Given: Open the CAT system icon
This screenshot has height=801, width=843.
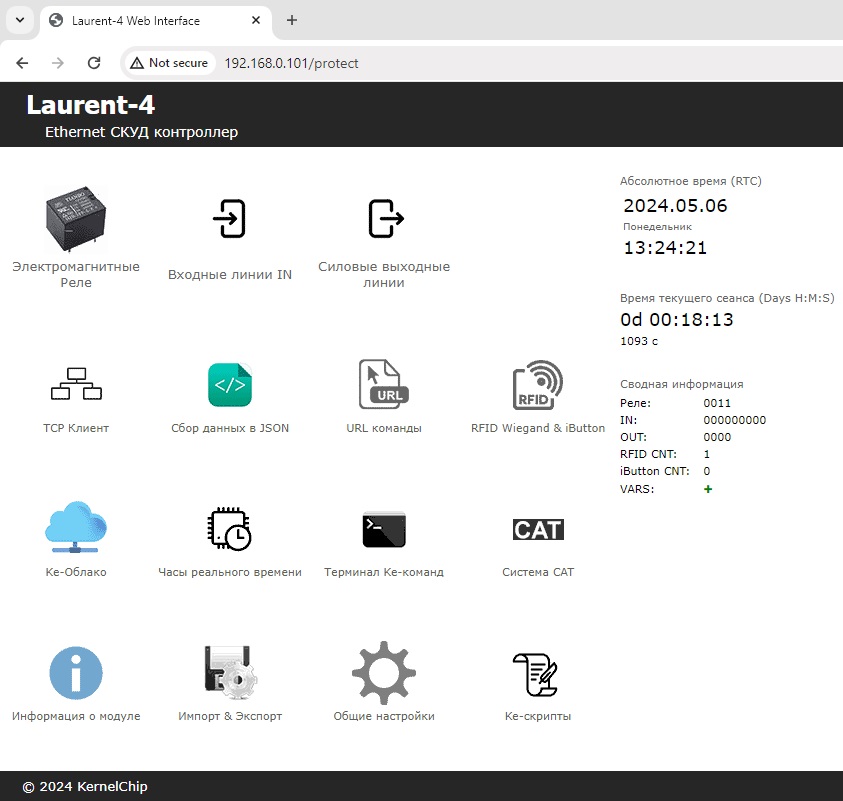Looking at the screenshot, I should click(x=538, y=530).
